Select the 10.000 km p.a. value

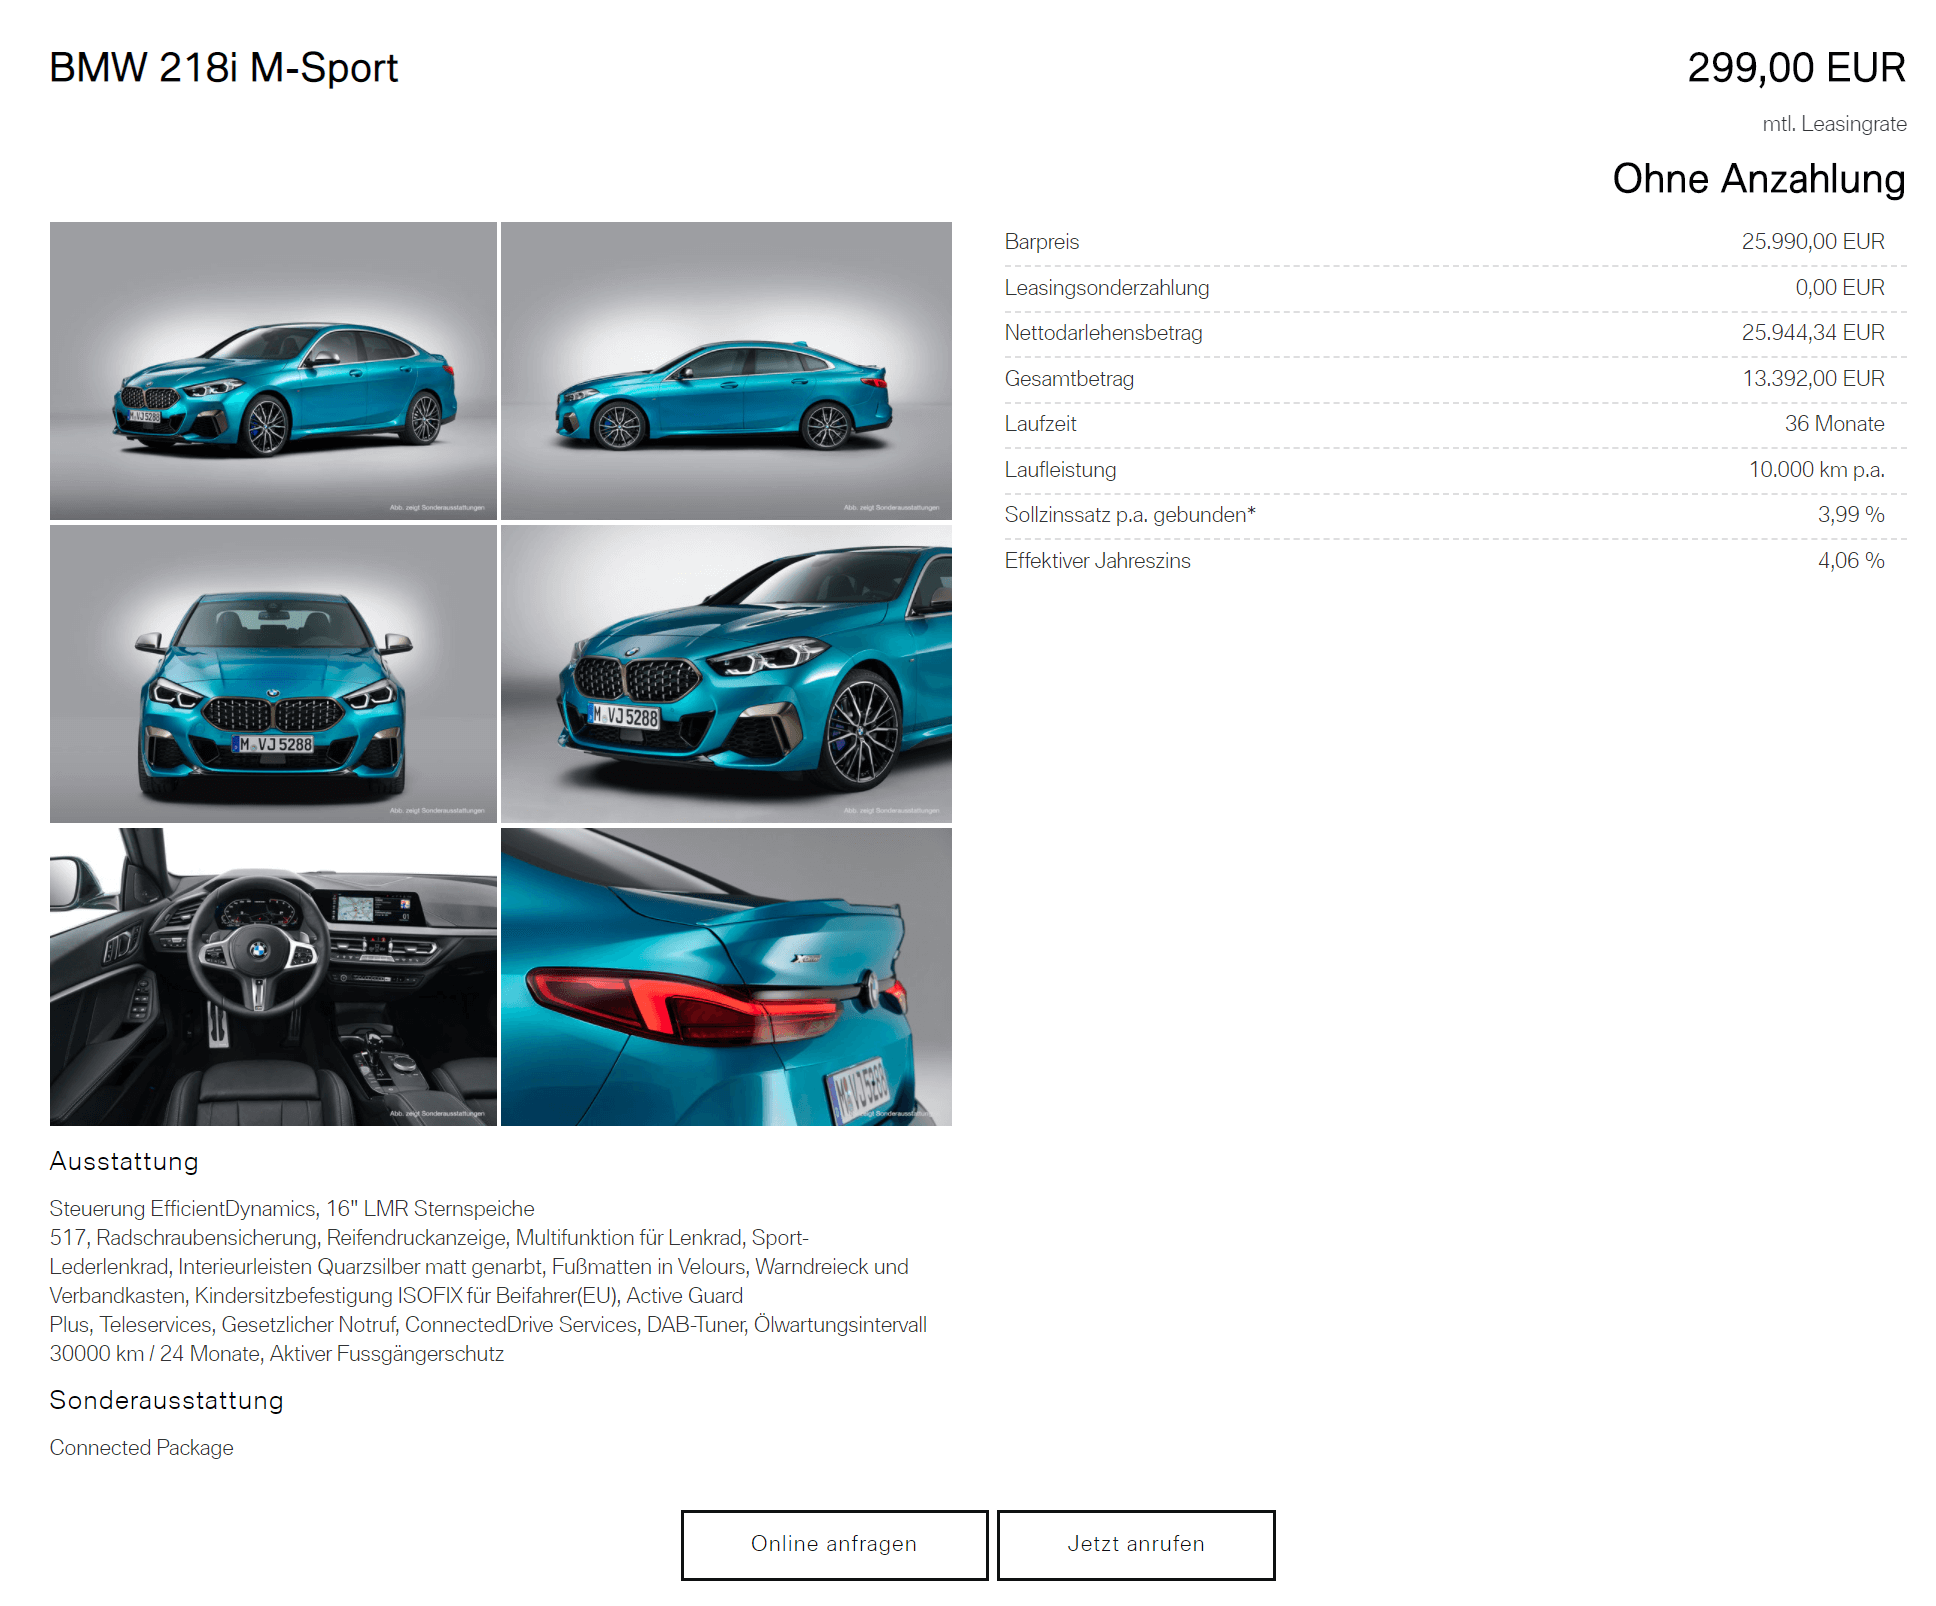1817,470
